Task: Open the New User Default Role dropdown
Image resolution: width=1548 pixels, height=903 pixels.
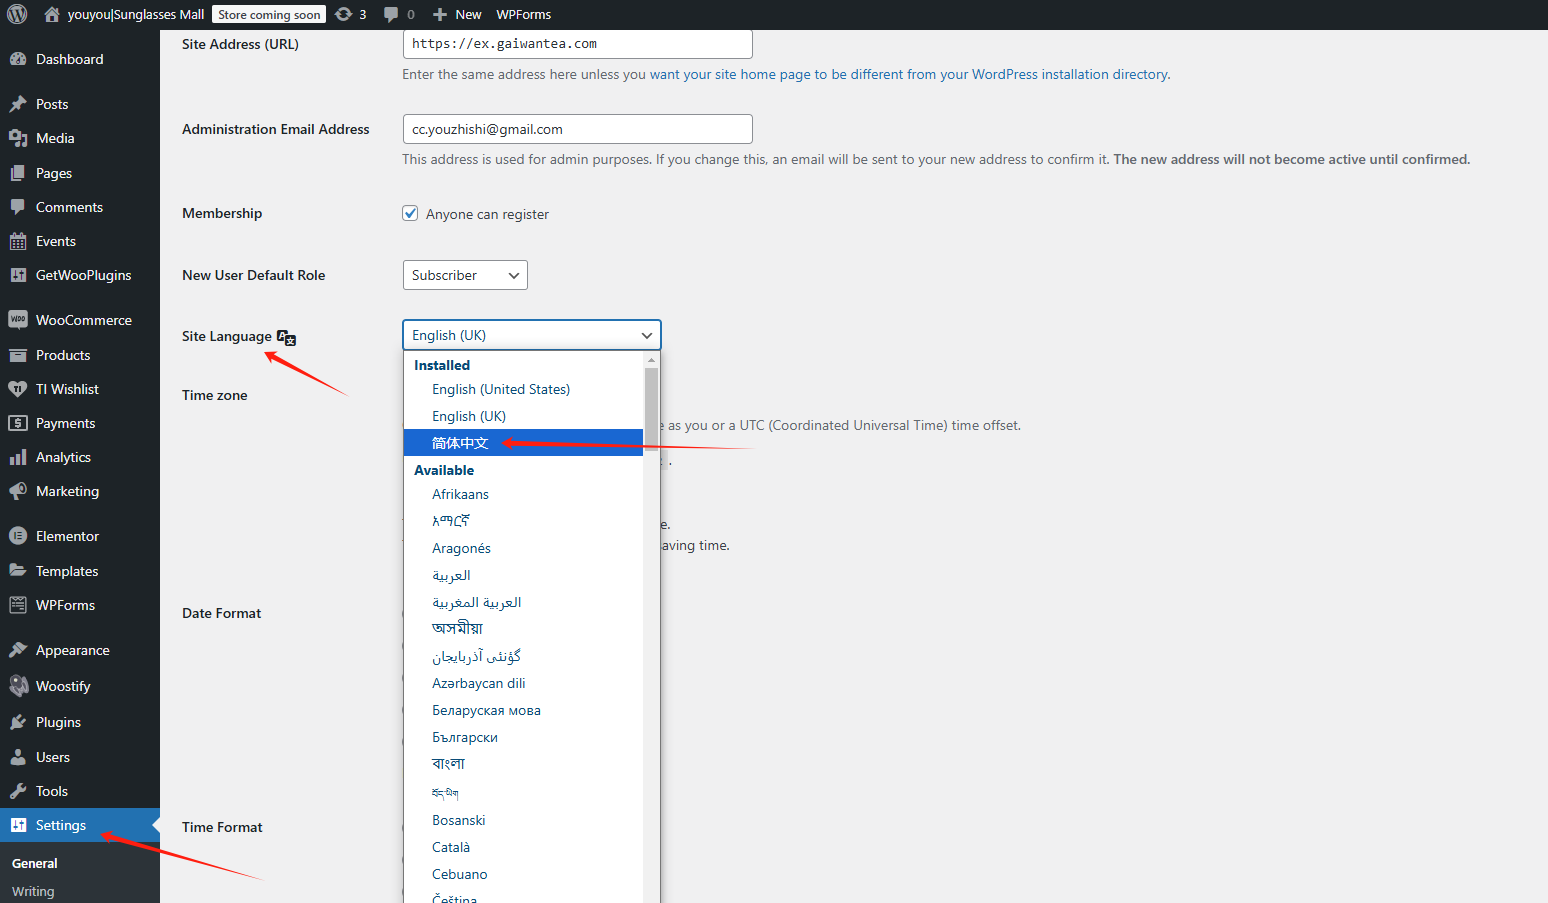Action: click(x=465, y=275)
